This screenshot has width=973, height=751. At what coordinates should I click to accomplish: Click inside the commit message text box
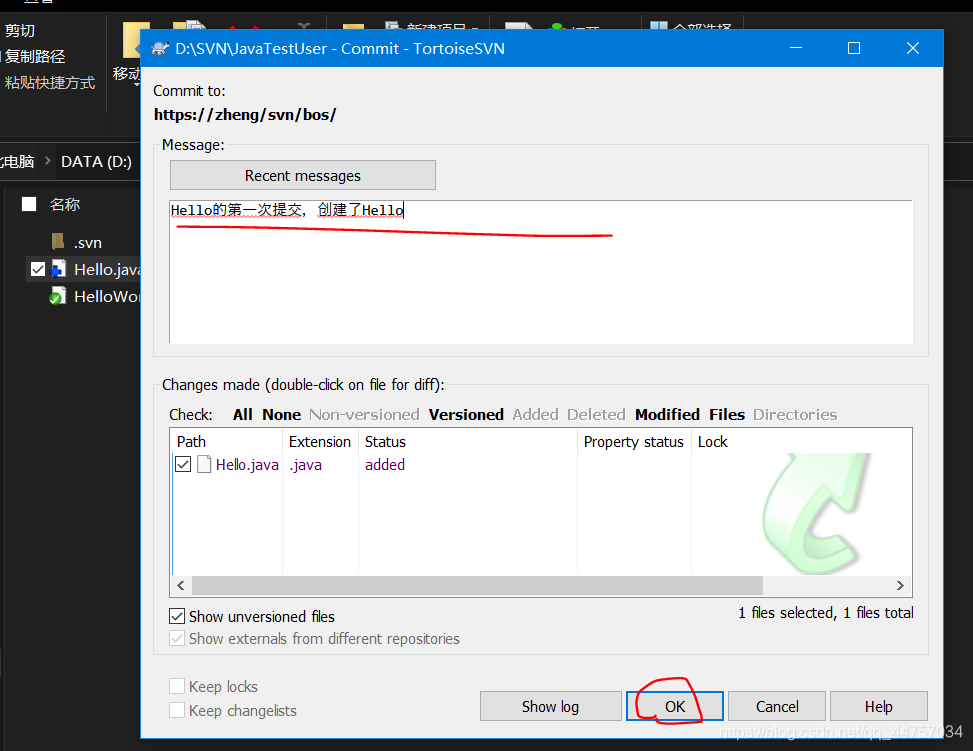(x=540, y=272)
